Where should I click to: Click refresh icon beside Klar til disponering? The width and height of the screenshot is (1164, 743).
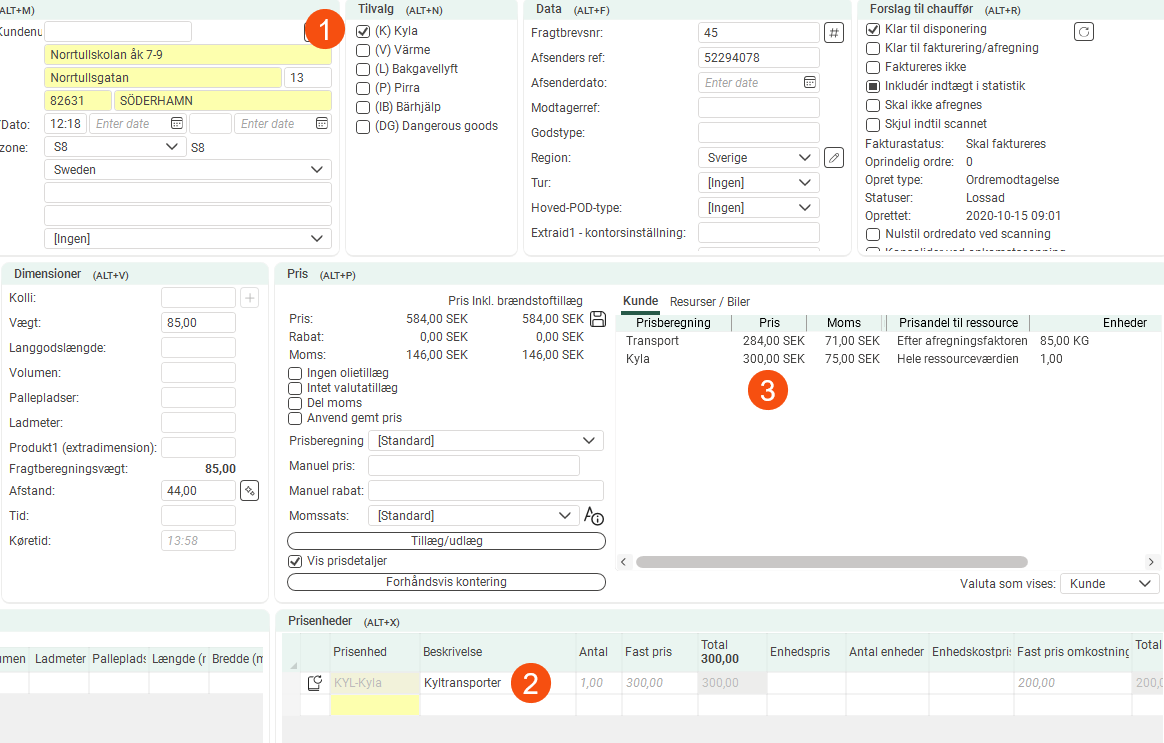pyautogui.click(x=1083, y=31)
